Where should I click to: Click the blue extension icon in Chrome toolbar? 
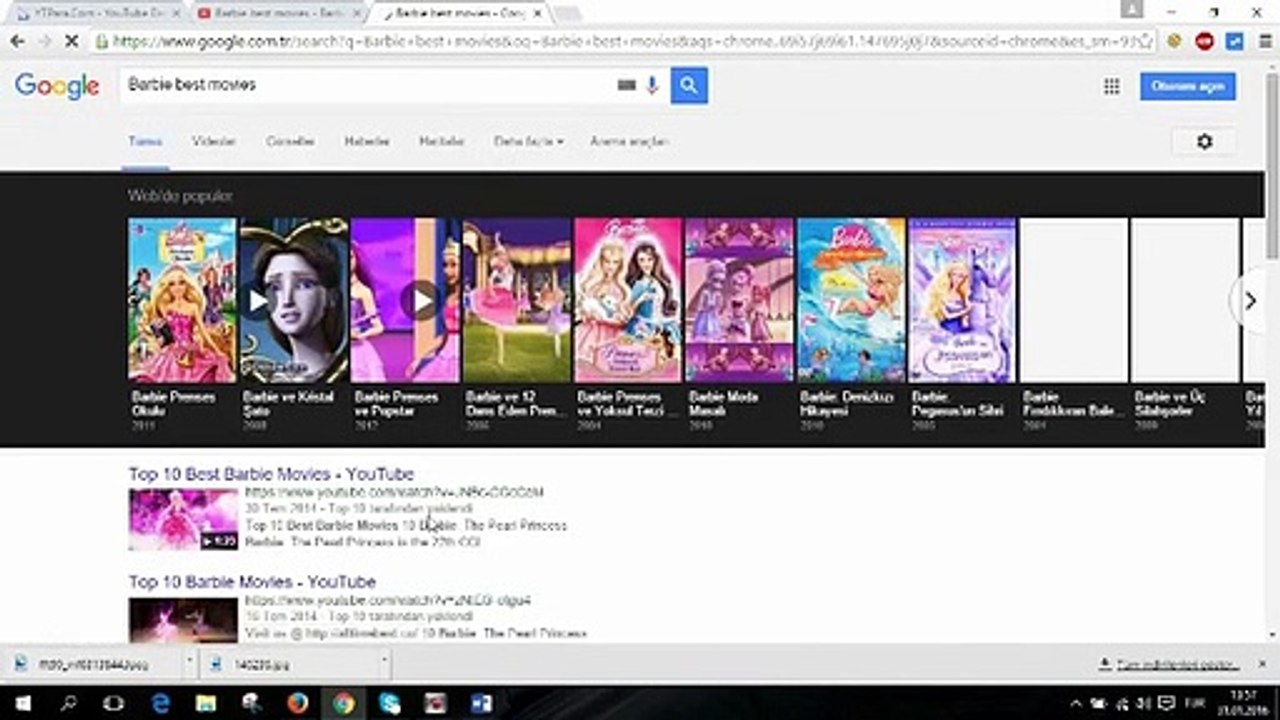pyautogui.click(x=1234, y=42)
